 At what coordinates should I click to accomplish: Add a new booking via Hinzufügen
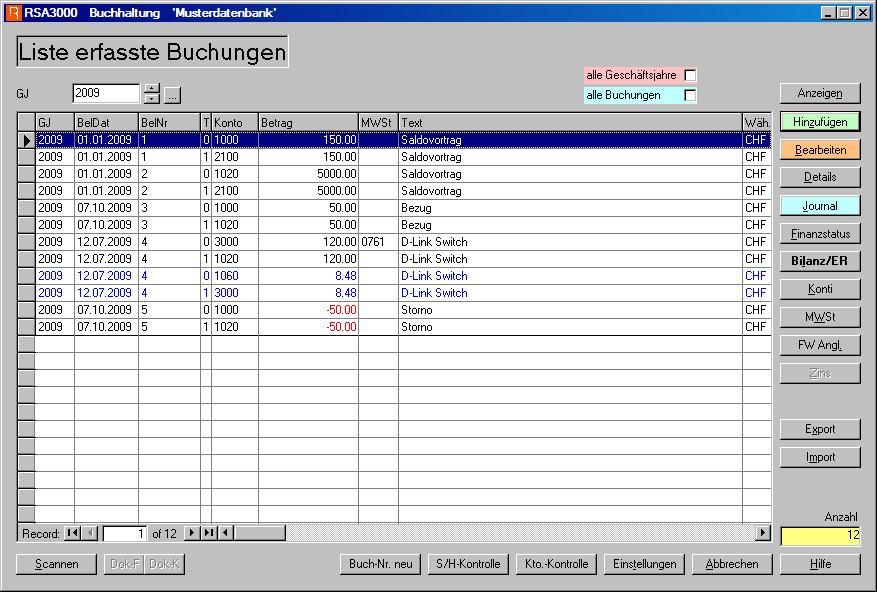point(819,122)
